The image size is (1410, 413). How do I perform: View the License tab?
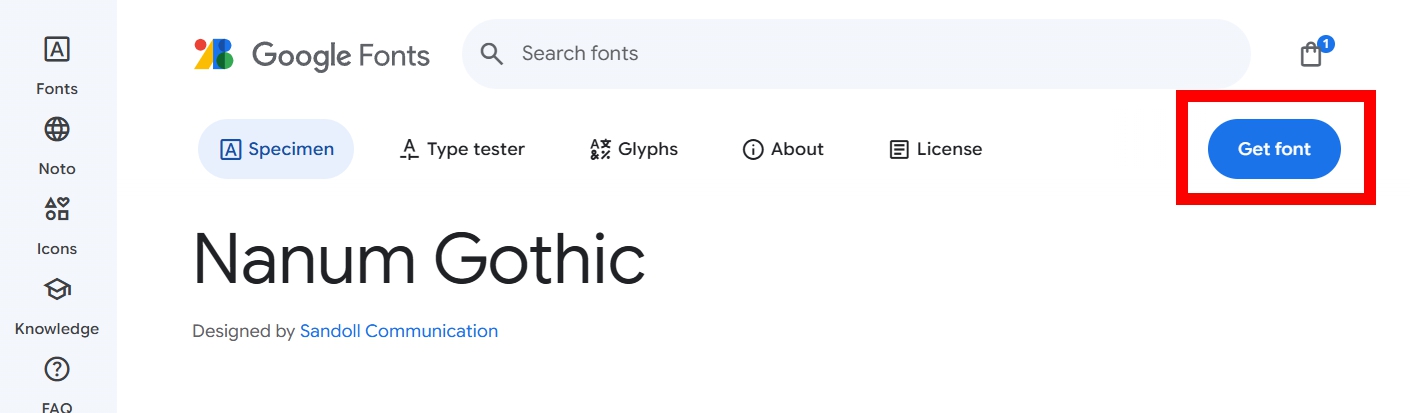point(935,149)
